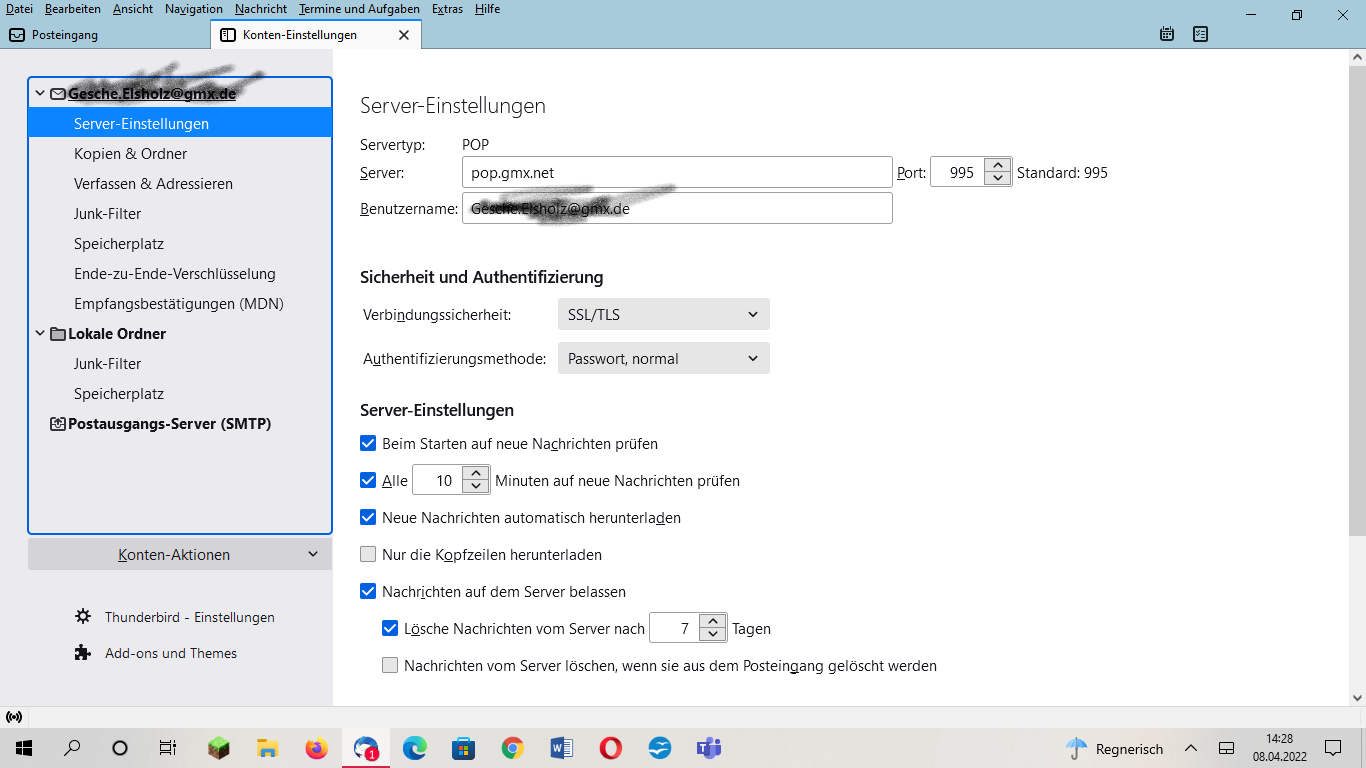The image size is (1366, 768).
Task: Open Microsoft Word from the taskbar
Action: tap(561, 748)
